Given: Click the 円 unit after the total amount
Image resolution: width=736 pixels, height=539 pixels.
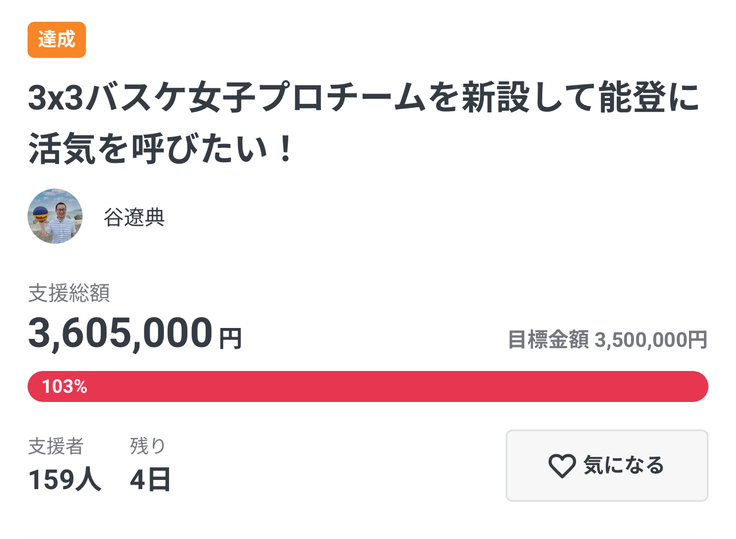Looking at the screenshot, I should pyautogui.click(x=230, y=339).
